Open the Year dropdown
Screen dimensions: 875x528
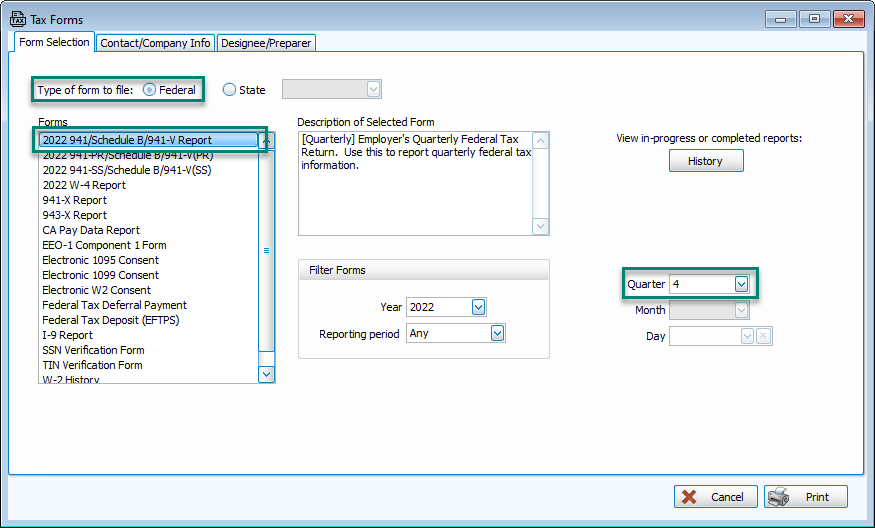pos(478,307)
